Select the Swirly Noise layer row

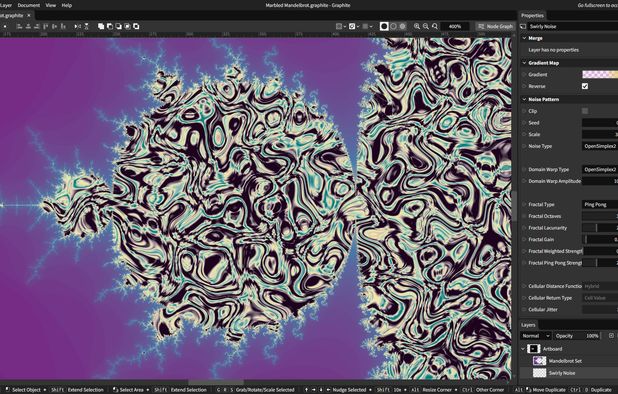click(569, 373)
